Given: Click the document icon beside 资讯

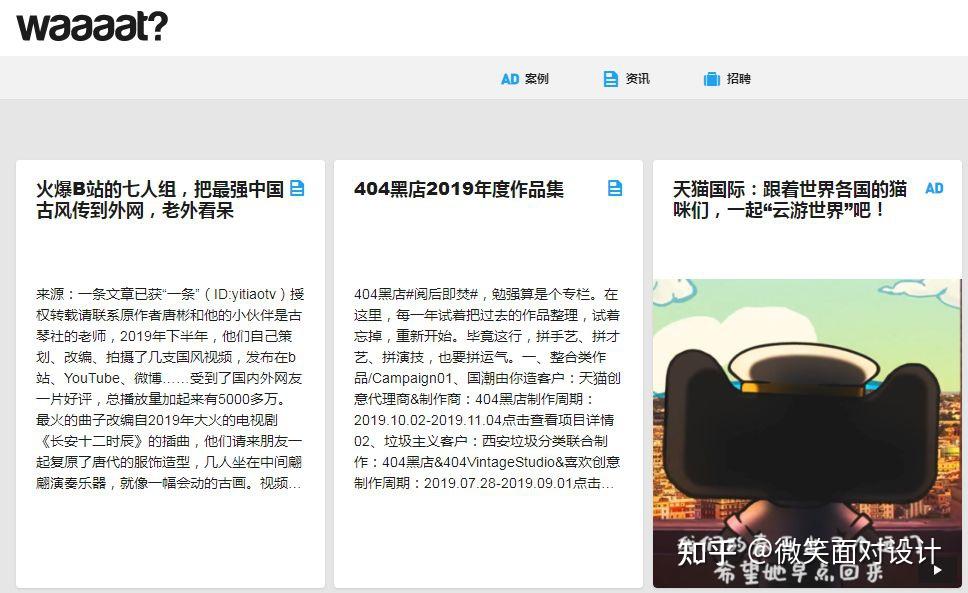Looking at the screenshot, I should point(611,79).
